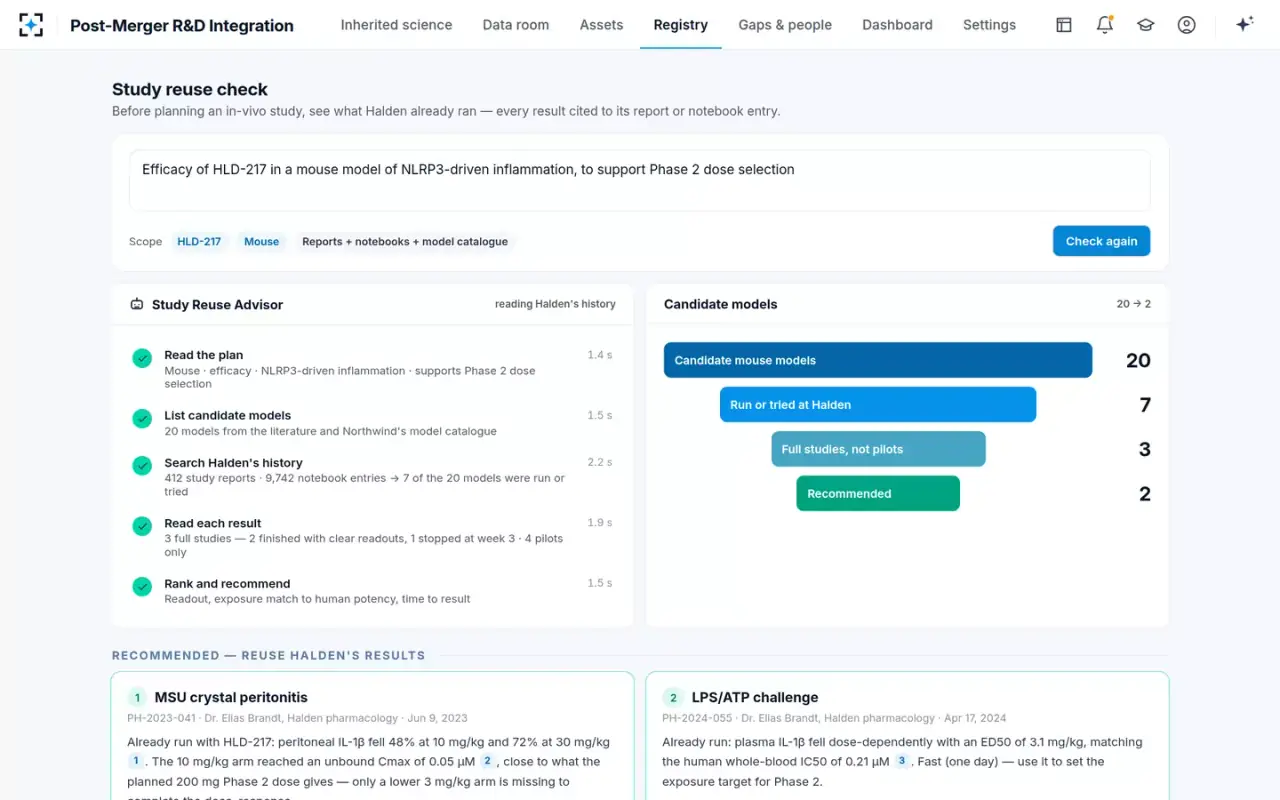Click the LPS/ATP challenge card title
This screenshot has width=1280, height=800.
pos(755,697)
